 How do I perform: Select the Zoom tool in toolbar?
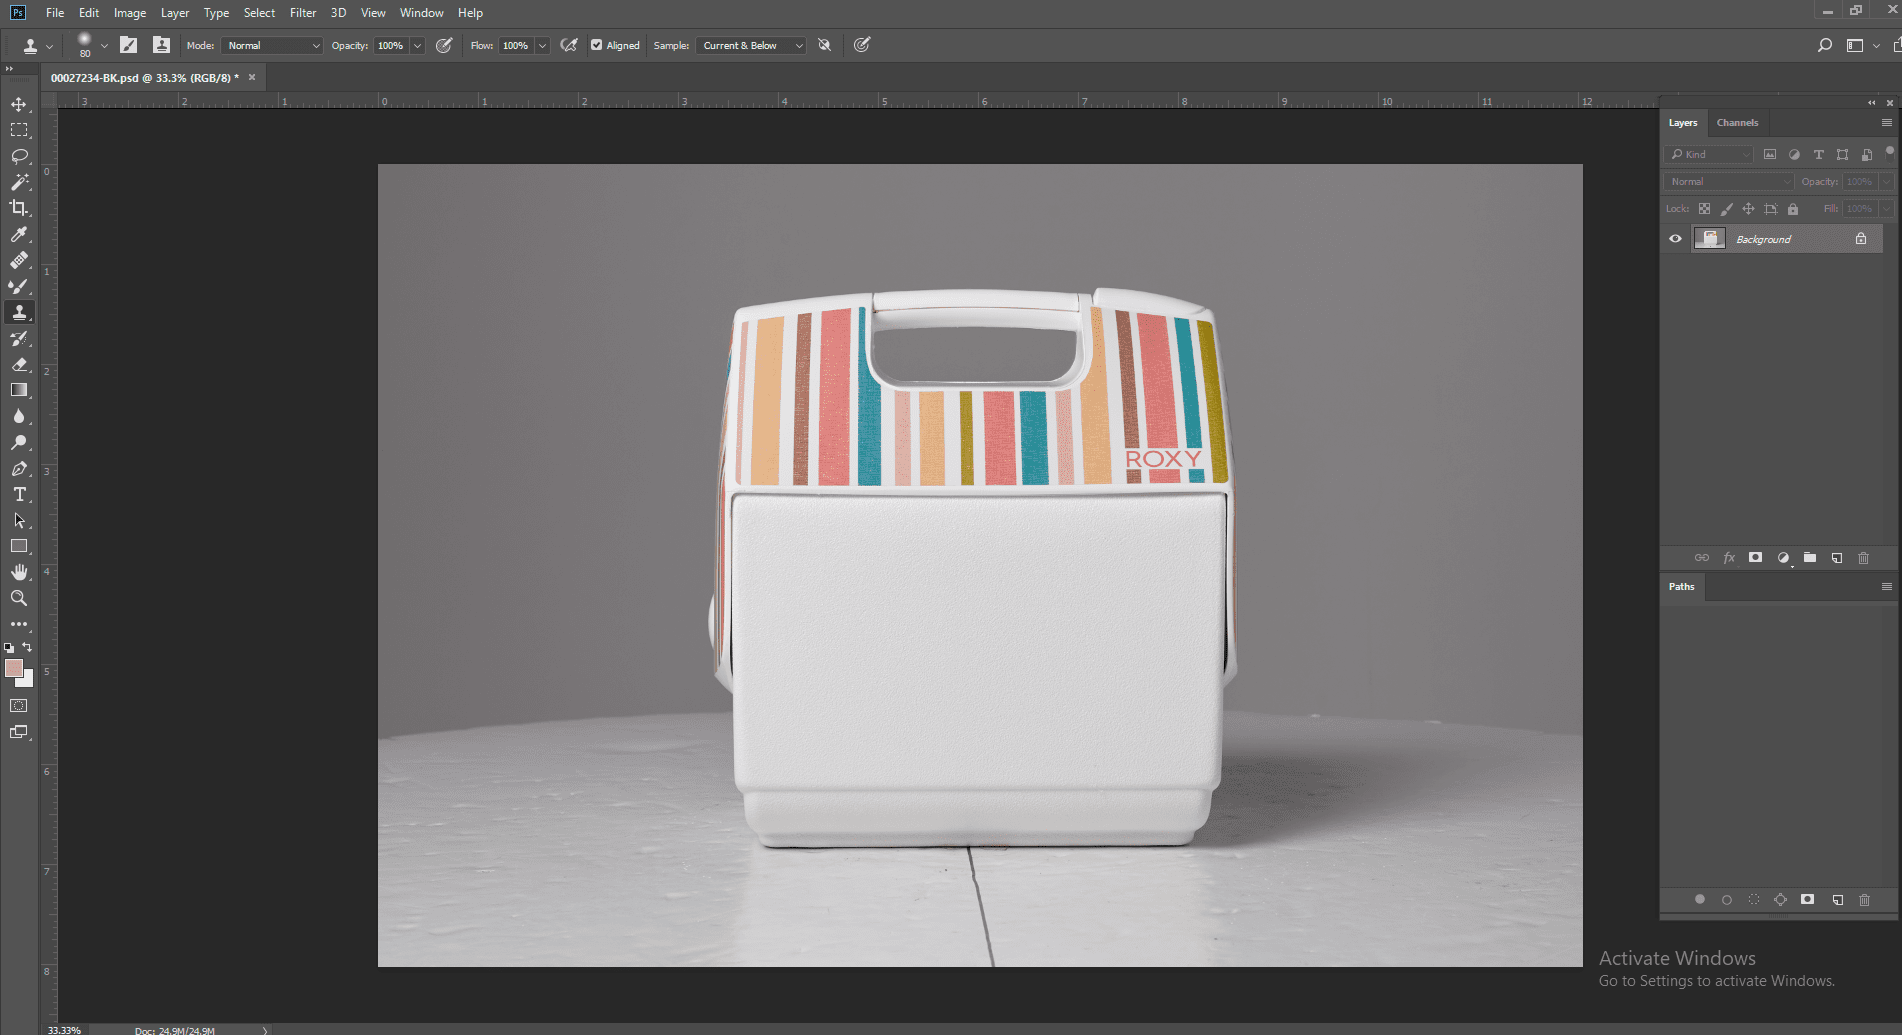click(19, 598)
